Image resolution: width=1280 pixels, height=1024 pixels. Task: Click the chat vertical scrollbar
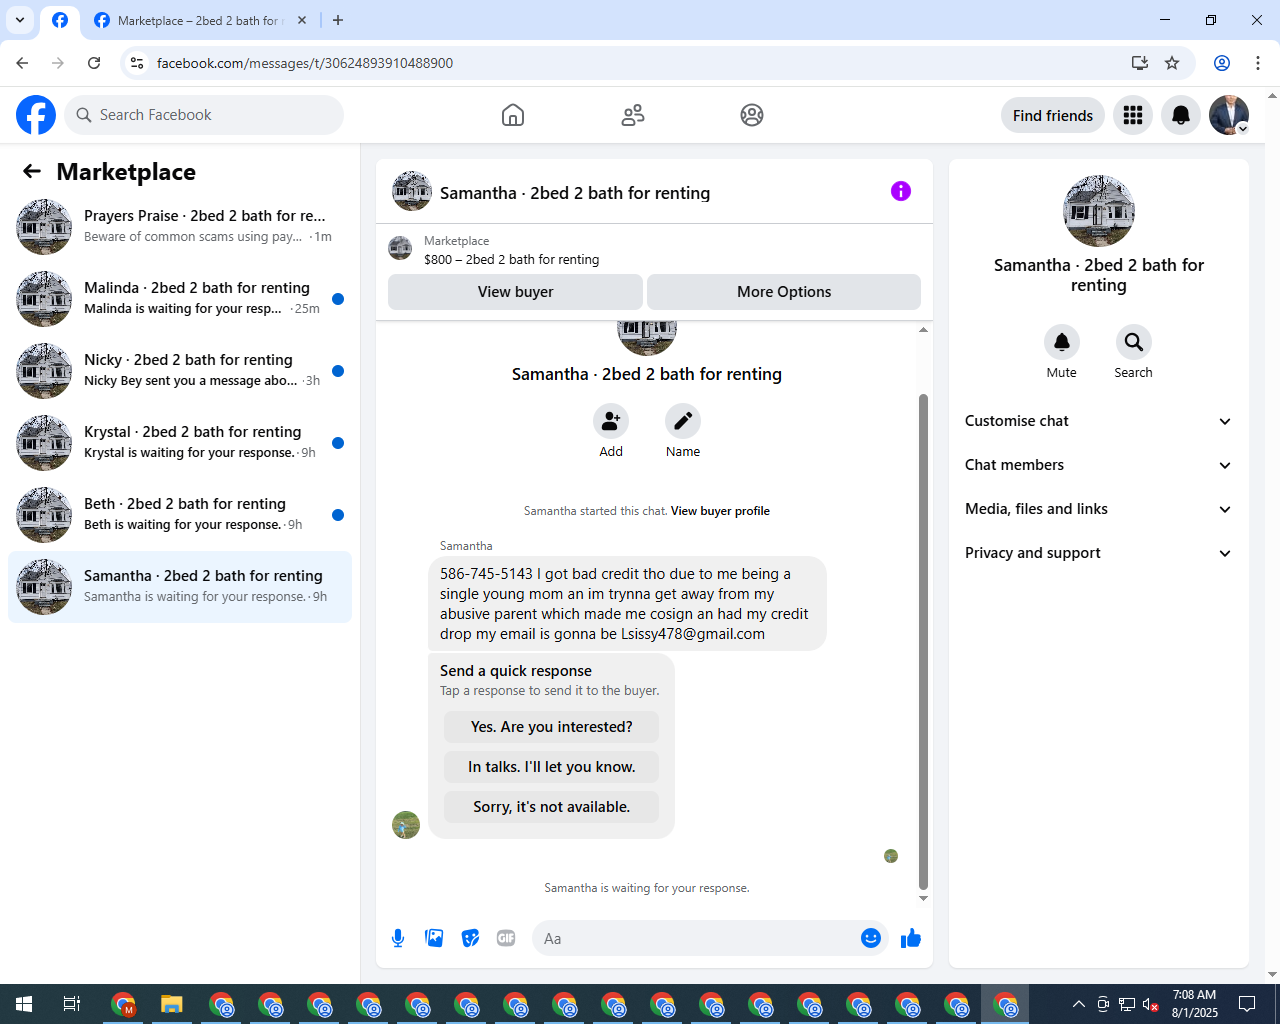point(923,640)
